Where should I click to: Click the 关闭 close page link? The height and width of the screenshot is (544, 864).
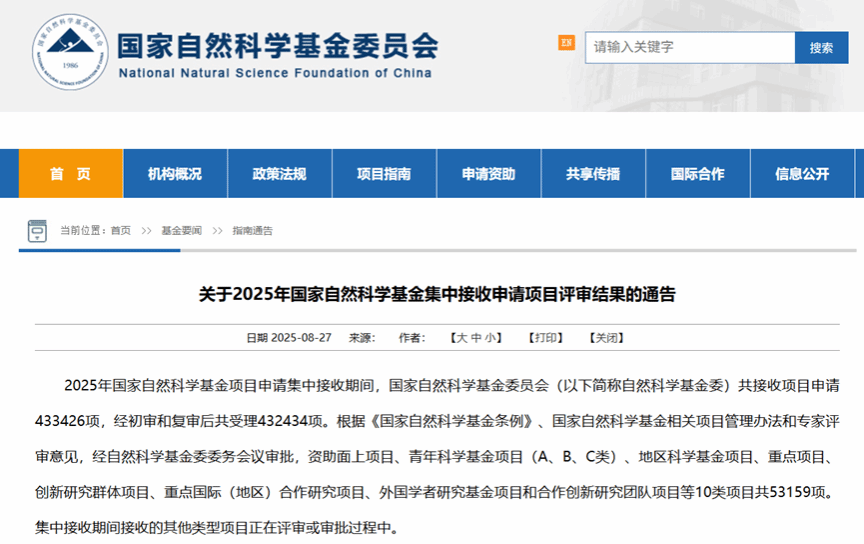click(606, 338)
